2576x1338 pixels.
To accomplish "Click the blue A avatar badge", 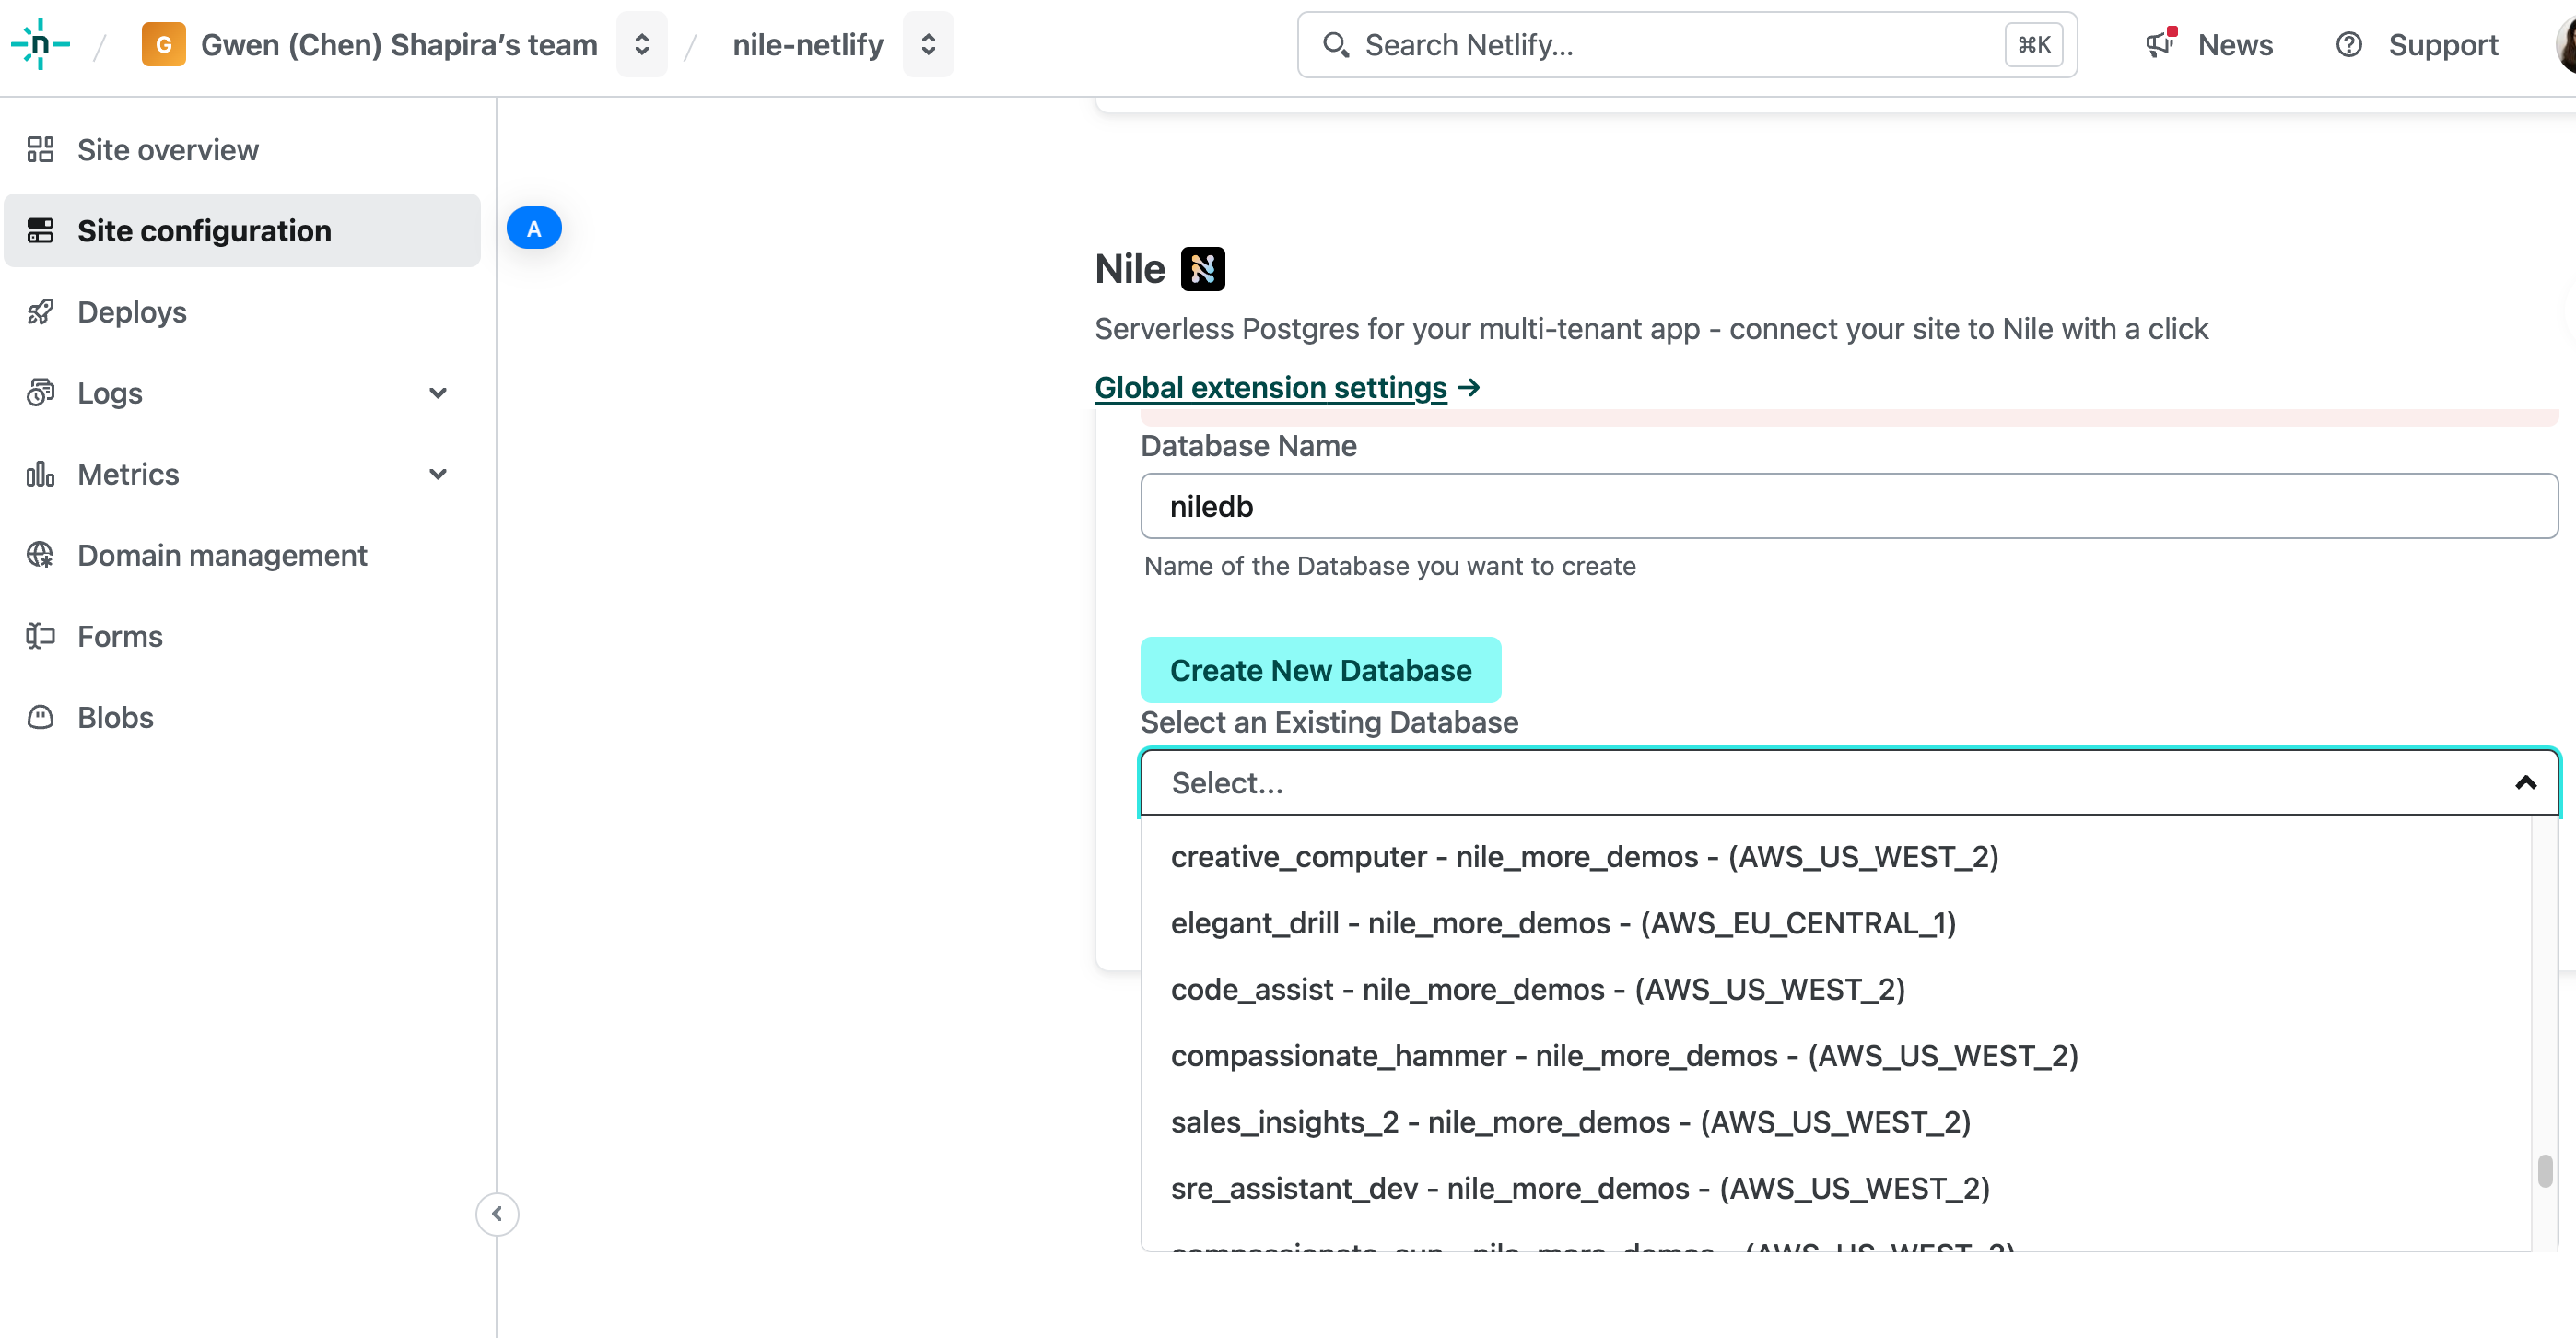I will coord(534,228).
